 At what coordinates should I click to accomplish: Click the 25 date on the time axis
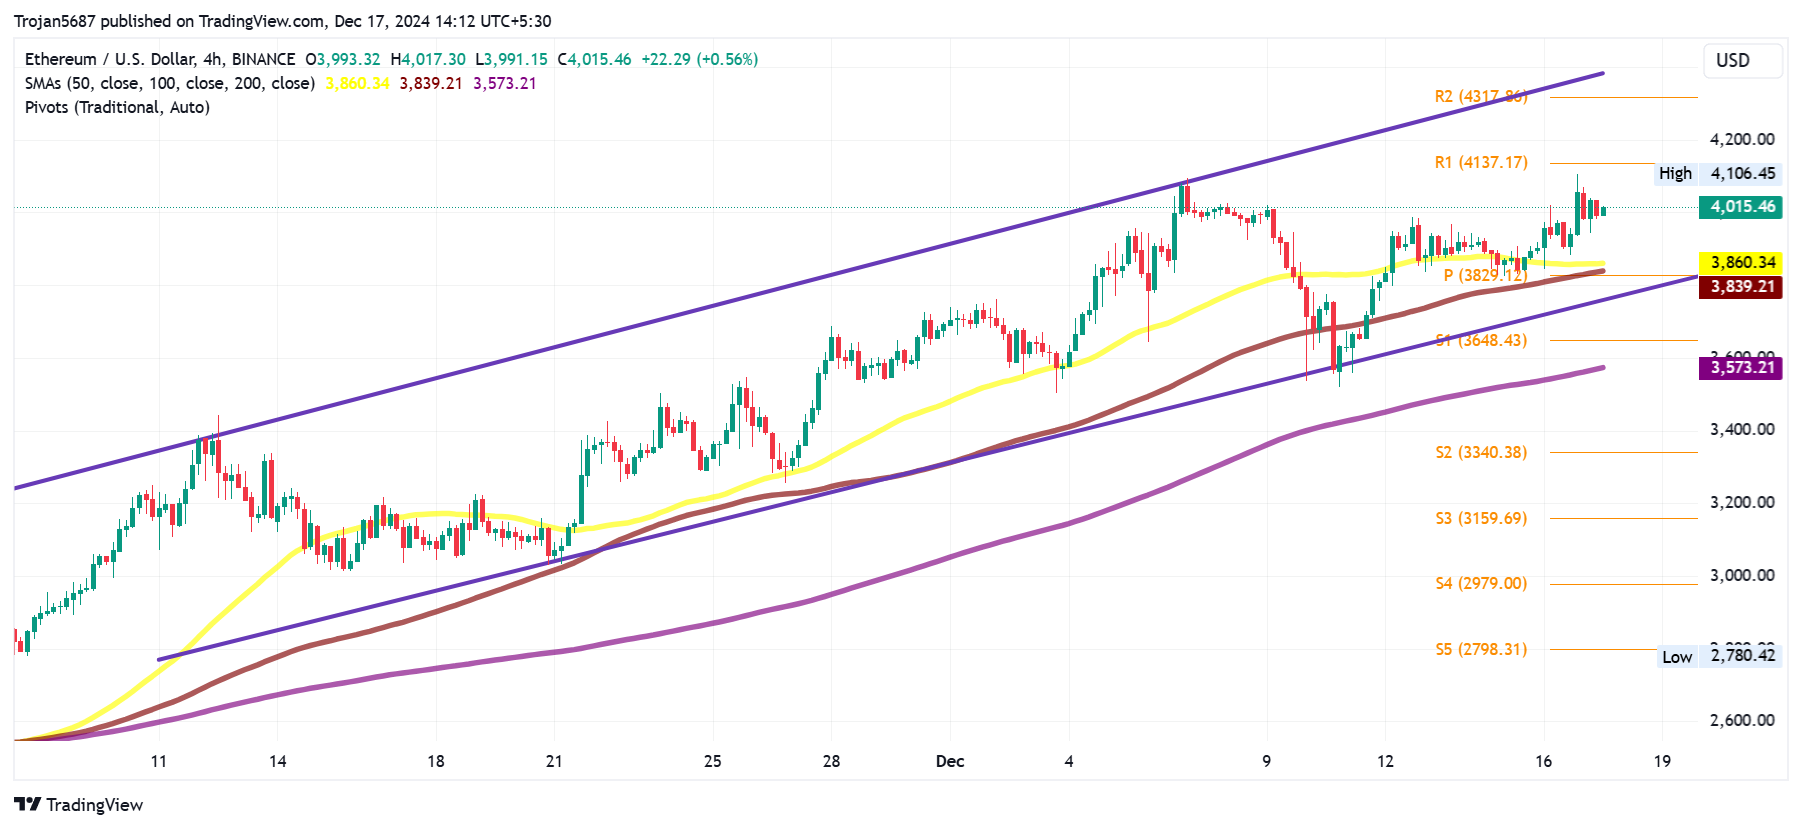pyautogui.click(x=713, y=761)
